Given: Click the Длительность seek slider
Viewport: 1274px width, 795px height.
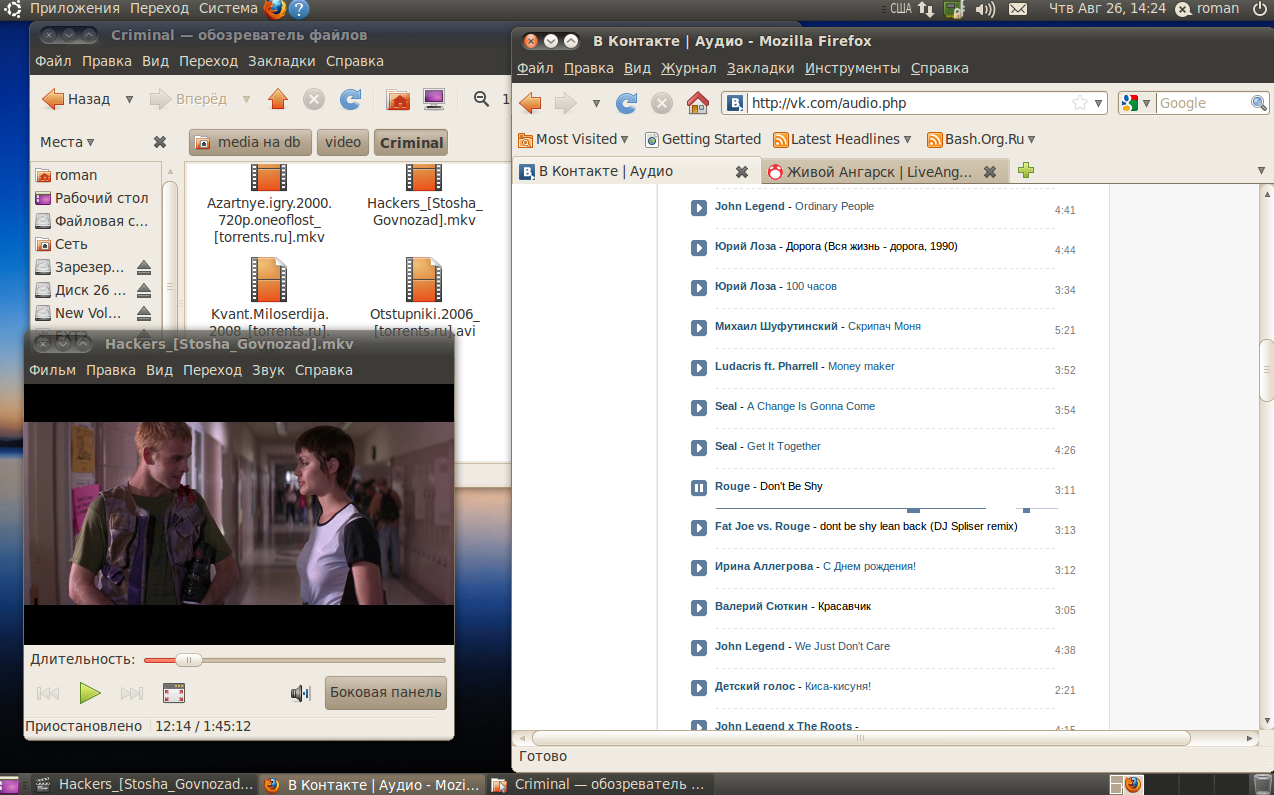Looking at the screenshot, I should tap(295, 660).
